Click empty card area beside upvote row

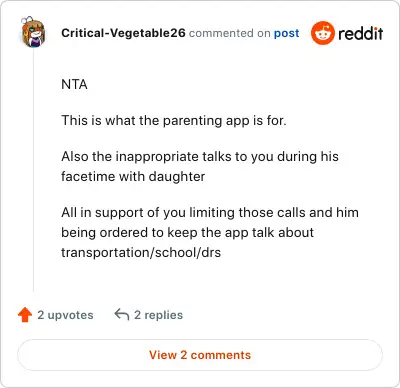pos(283,315)
